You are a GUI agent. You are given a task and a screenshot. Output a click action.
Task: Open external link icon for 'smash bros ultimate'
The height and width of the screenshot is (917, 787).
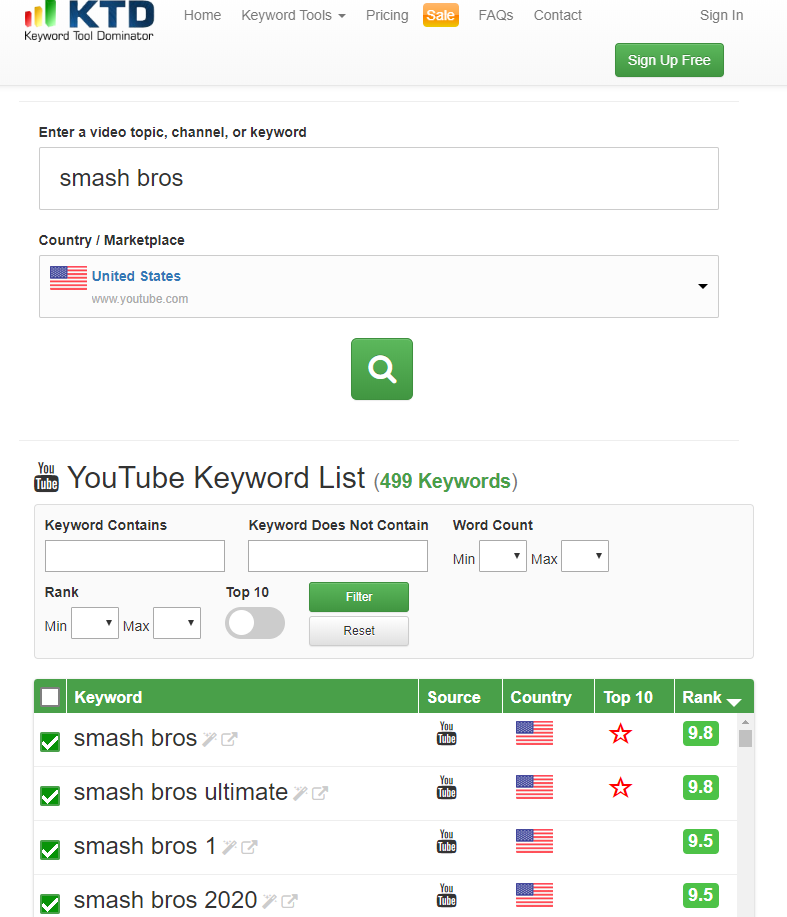click(x=320, y=793)
